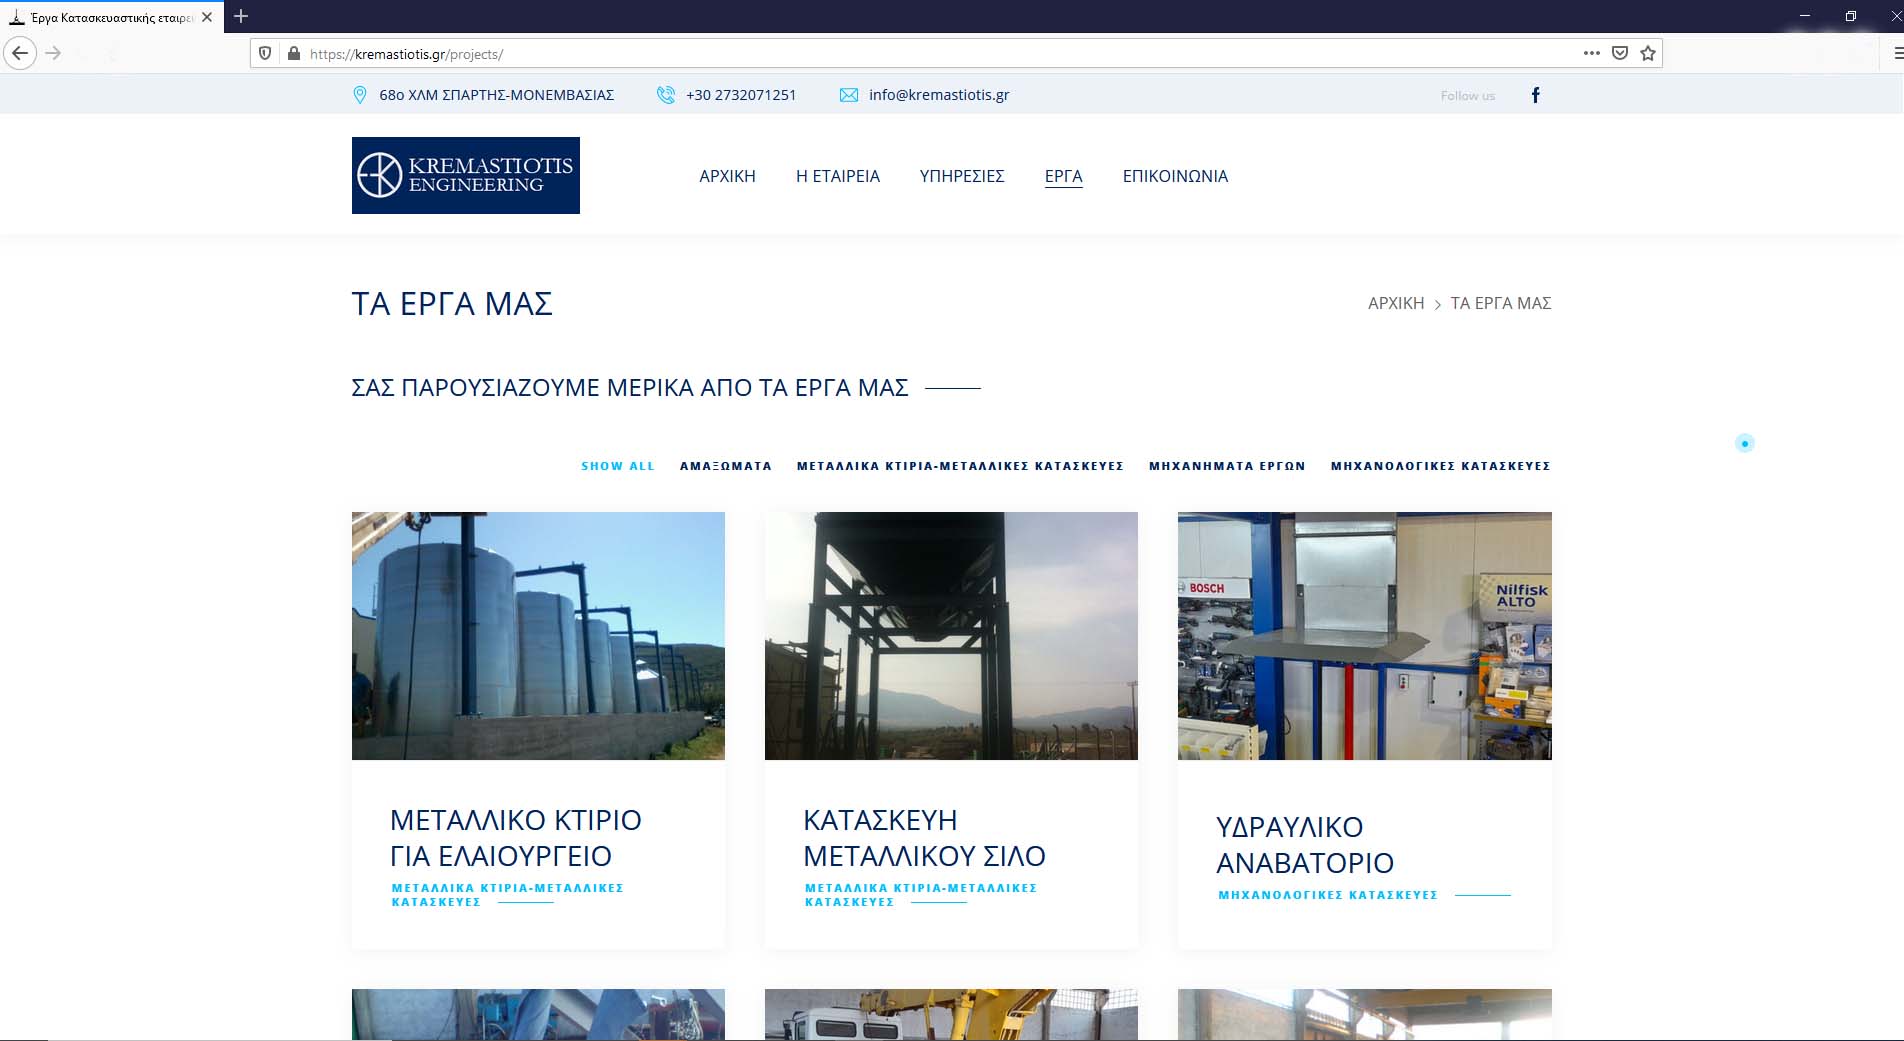Open the ΑΡΧΙΚΗ navigation menu item
The image size is (1904, 1041).
(727, 176)
